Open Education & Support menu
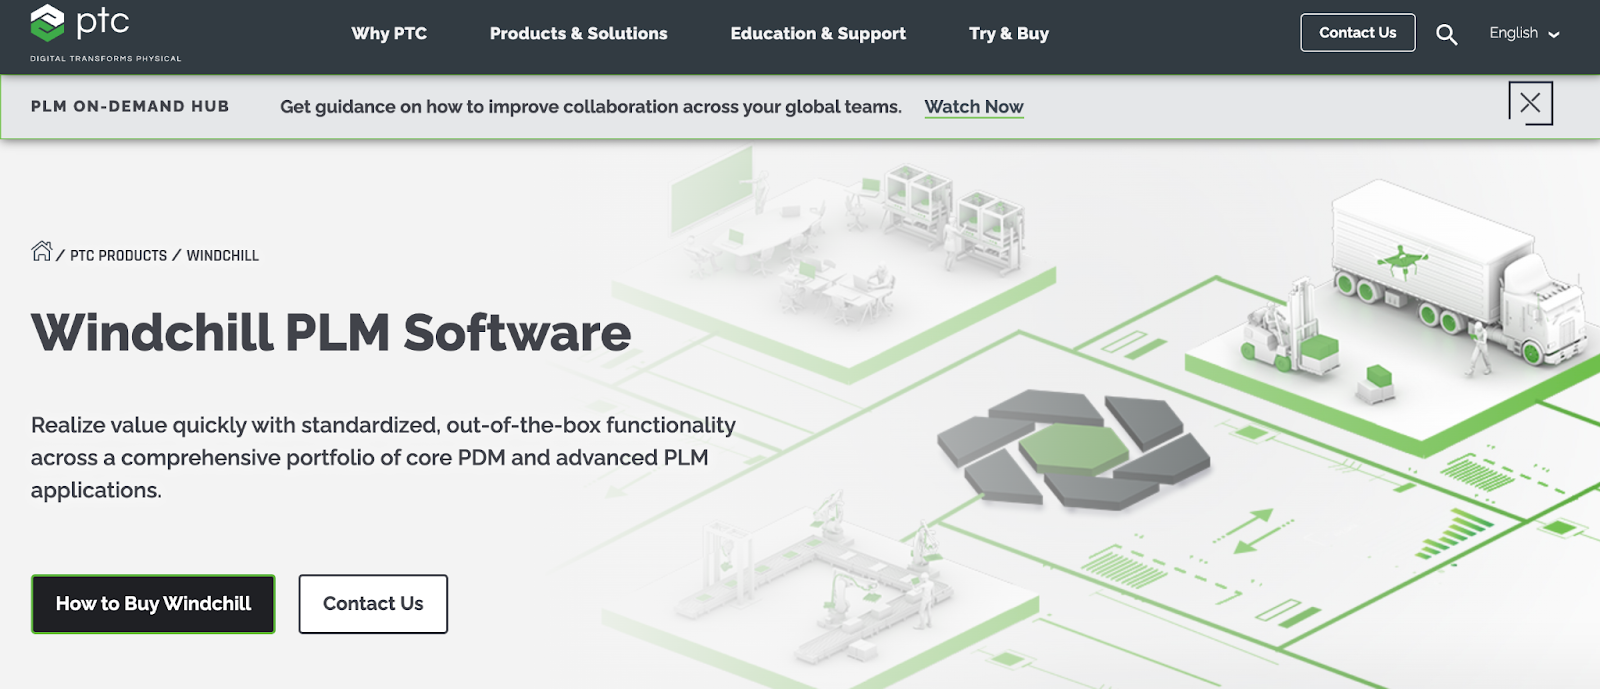 pos(818,33)
